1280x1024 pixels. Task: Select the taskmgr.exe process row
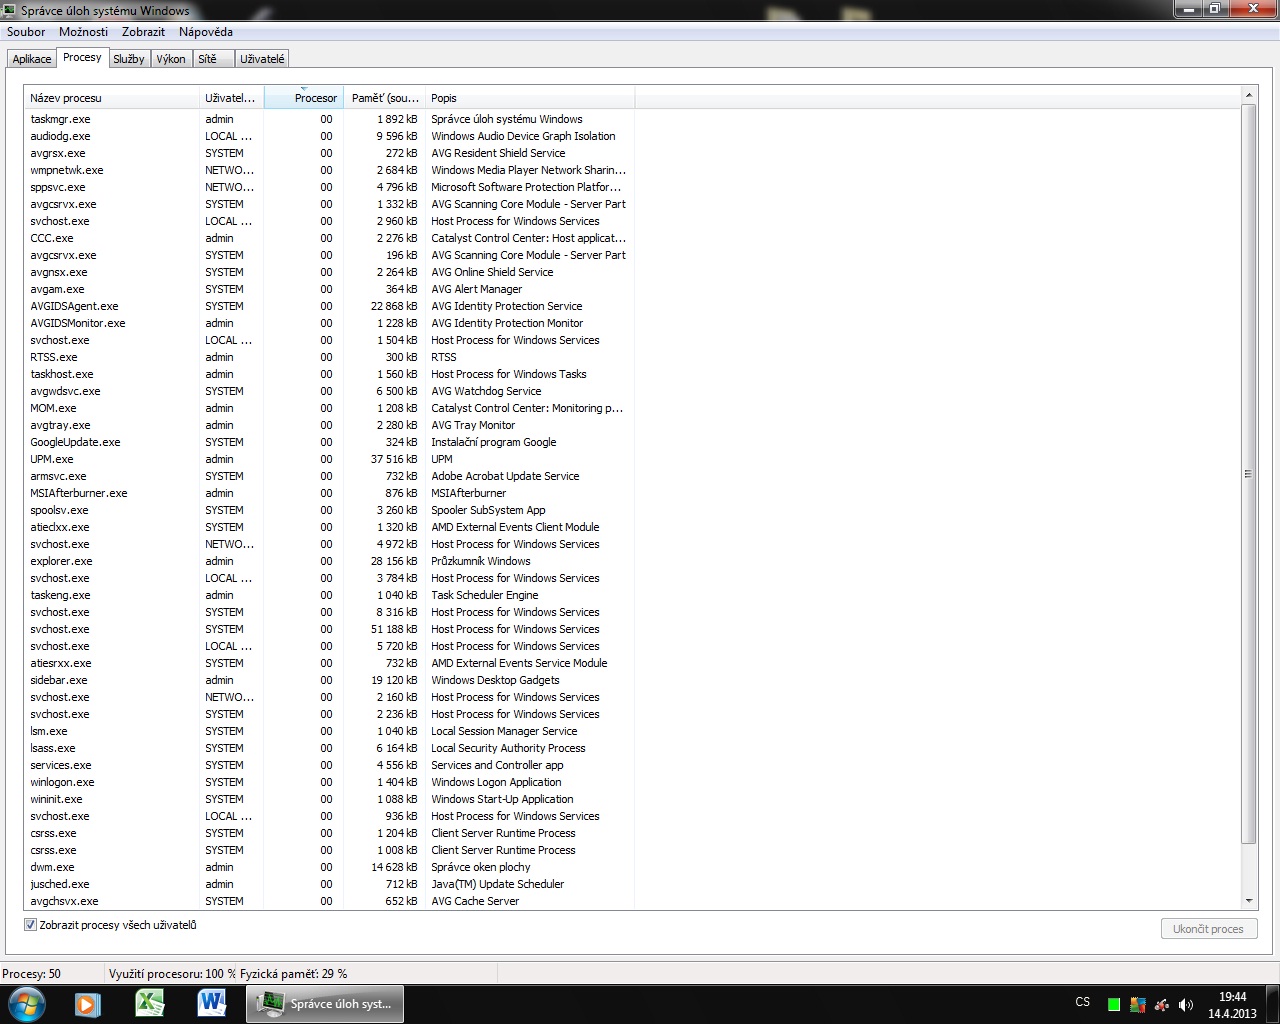[330, 119]
